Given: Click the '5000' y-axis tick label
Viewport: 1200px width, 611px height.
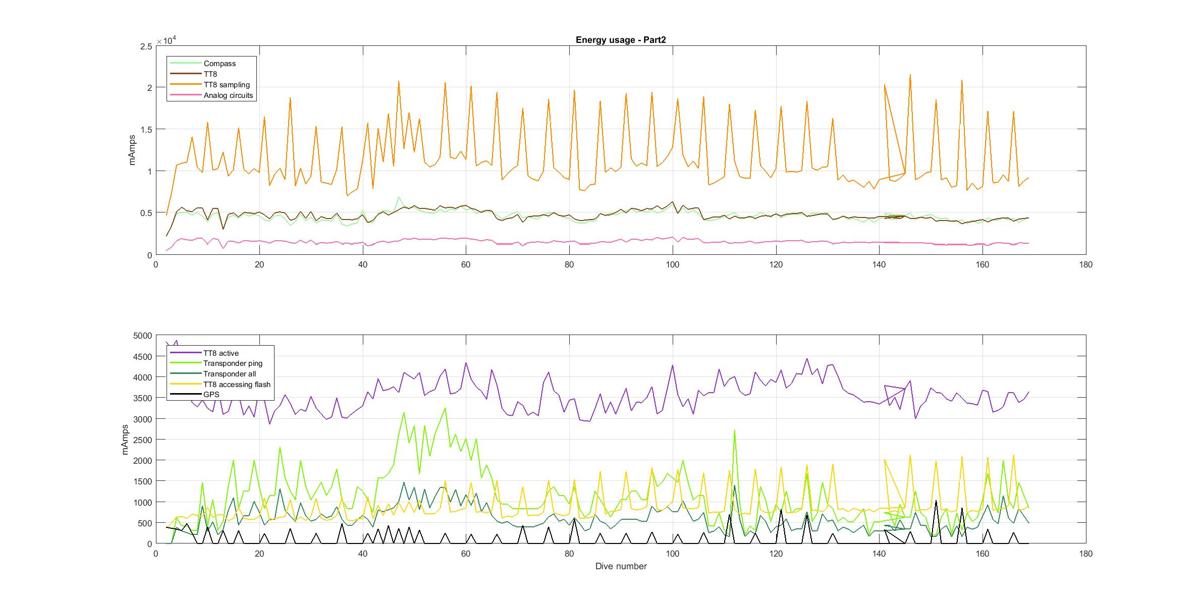Looking at the screenshot, I should point(141,335).
